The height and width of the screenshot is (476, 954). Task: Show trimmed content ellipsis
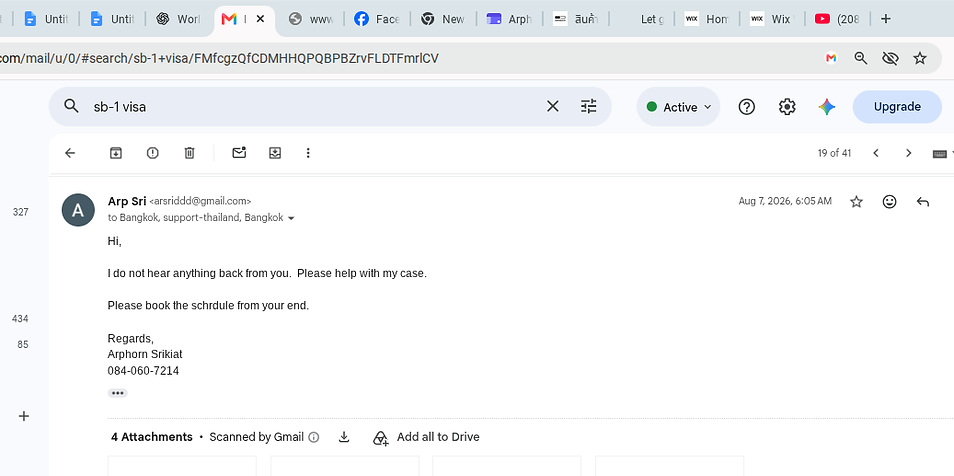[x=117, y=393]
